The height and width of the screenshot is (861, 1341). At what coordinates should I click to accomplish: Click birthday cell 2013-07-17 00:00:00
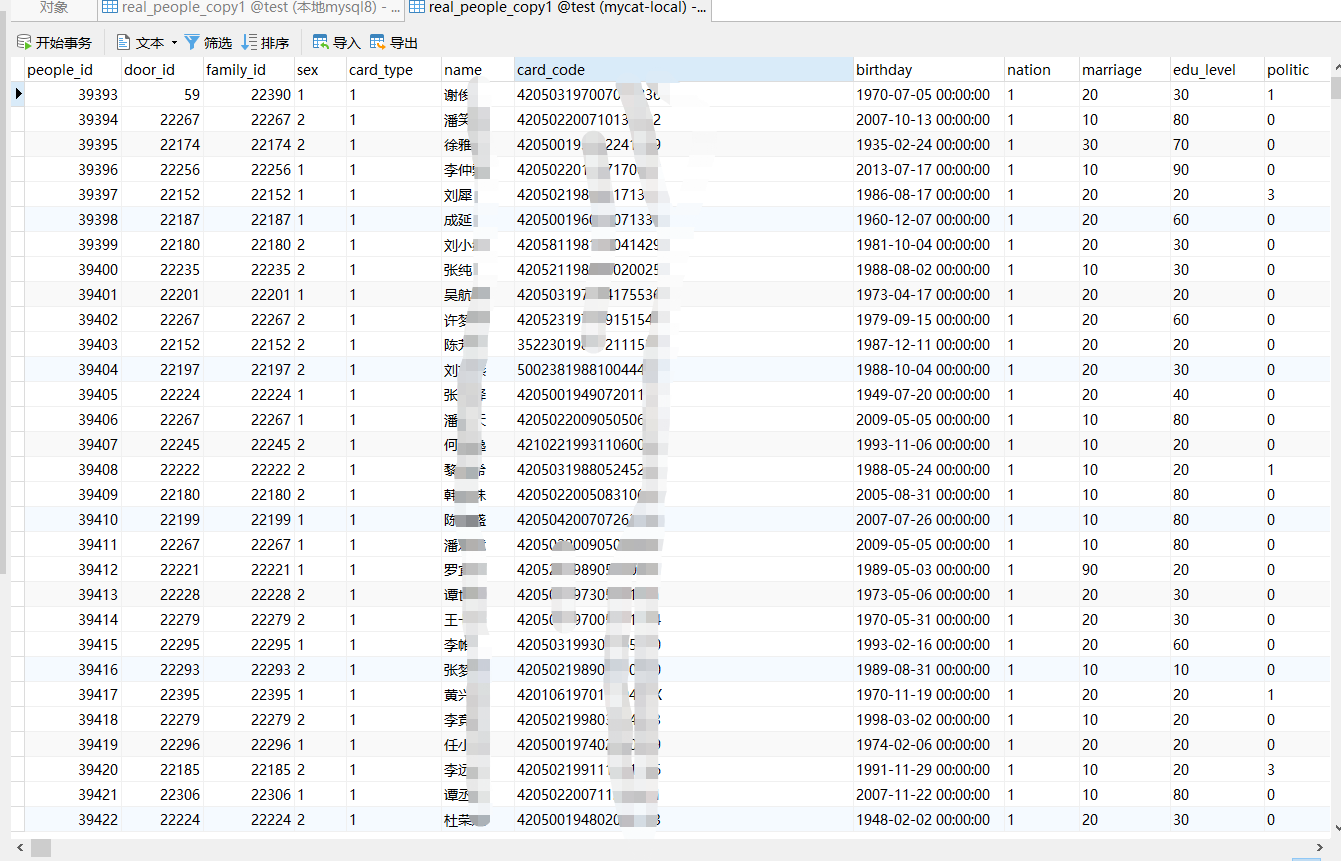click(x=929, y=170)
